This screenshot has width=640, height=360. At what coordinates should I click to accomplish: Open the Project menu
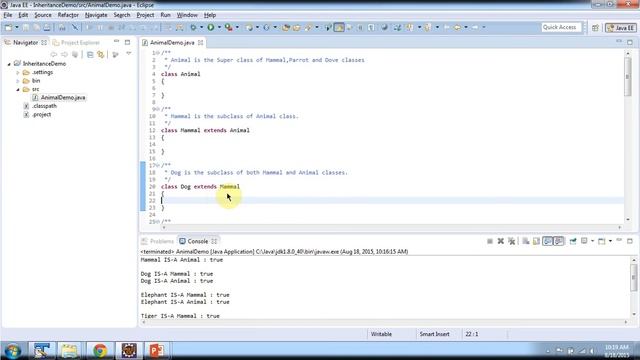pos(145,15)
